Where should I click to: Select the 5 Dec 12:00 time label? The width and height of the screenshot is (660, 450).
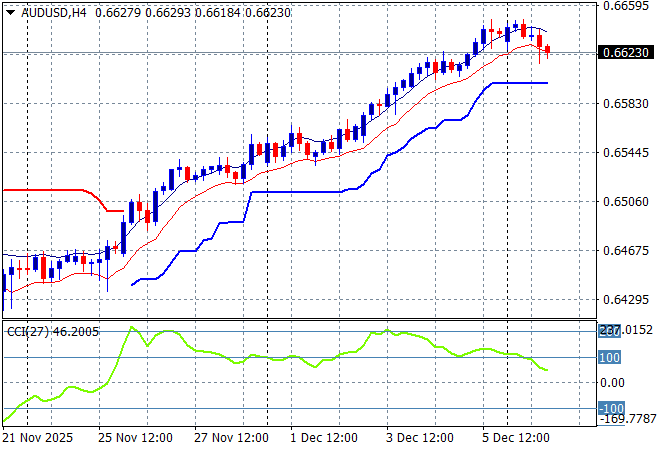click(x=516, y=438)
